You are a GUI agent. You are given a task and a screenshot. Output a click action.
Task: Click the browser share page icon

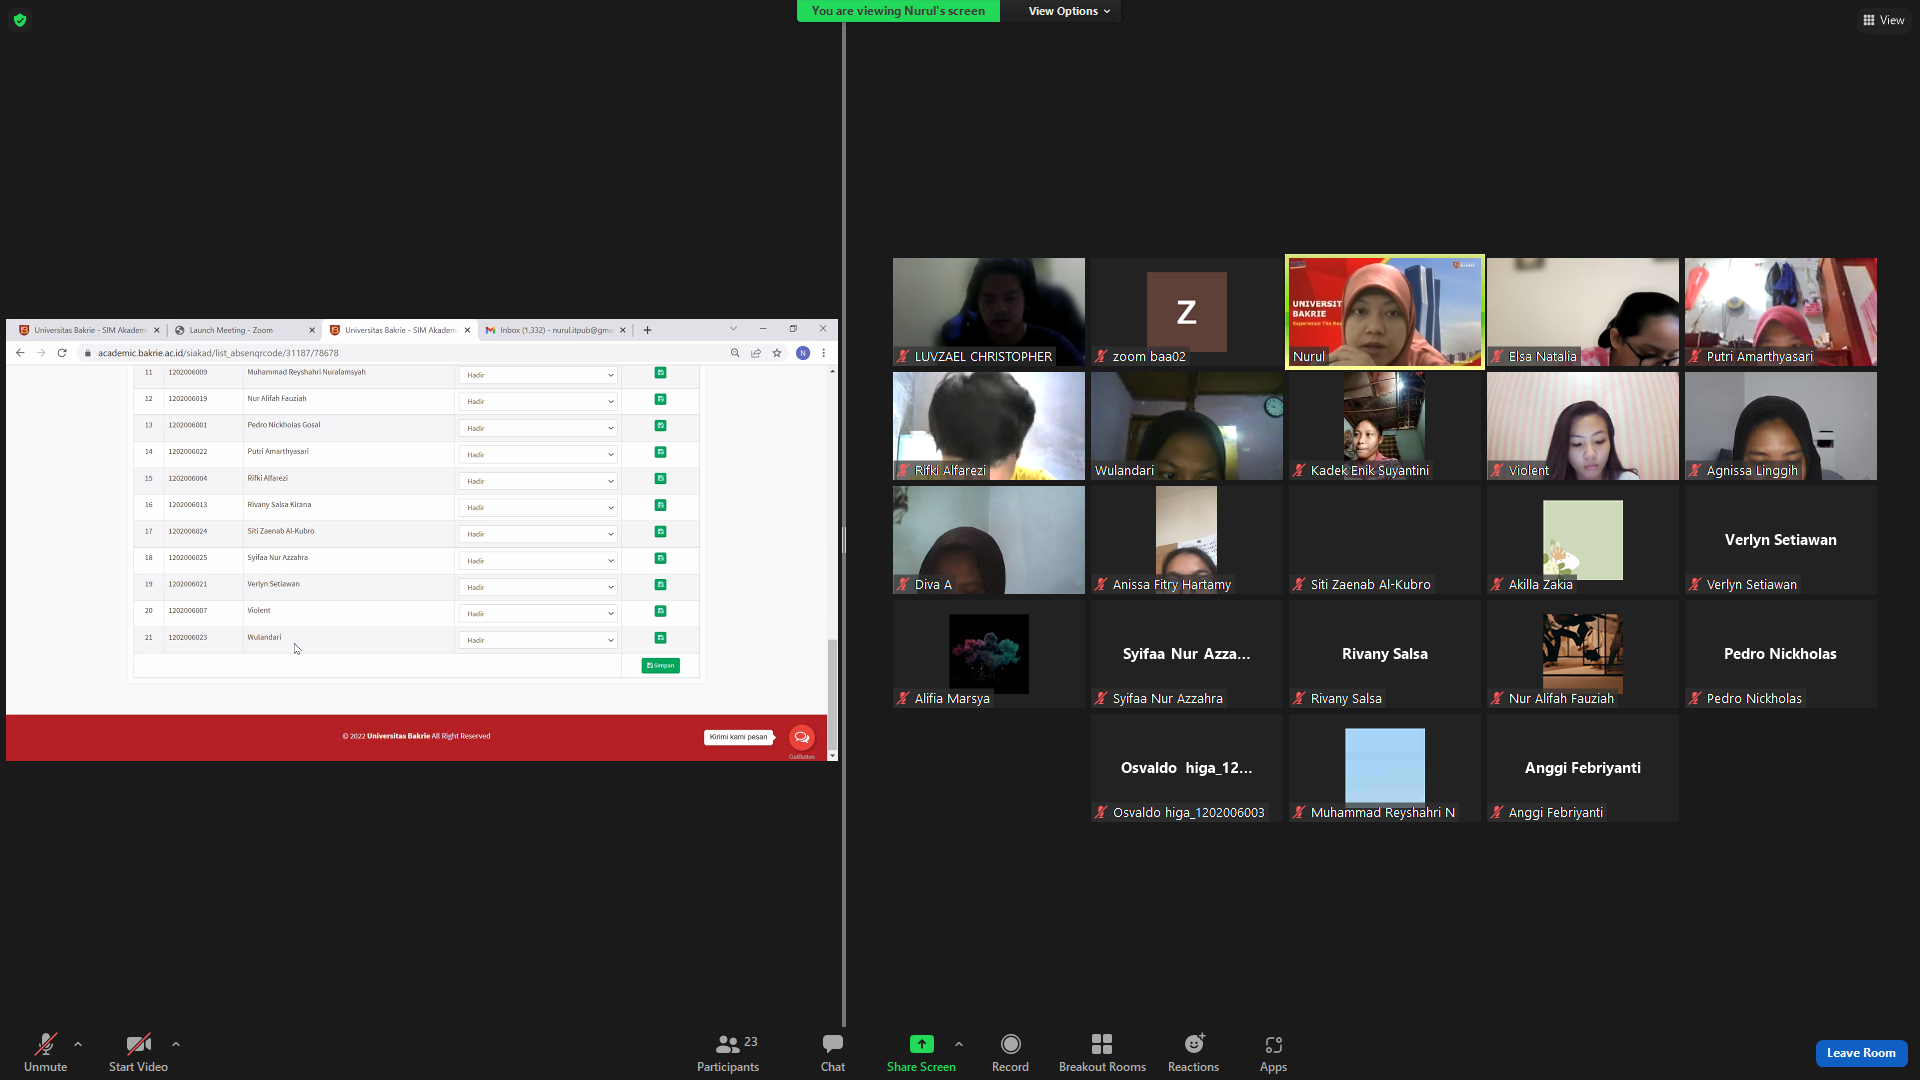click(x=756, y=353)
